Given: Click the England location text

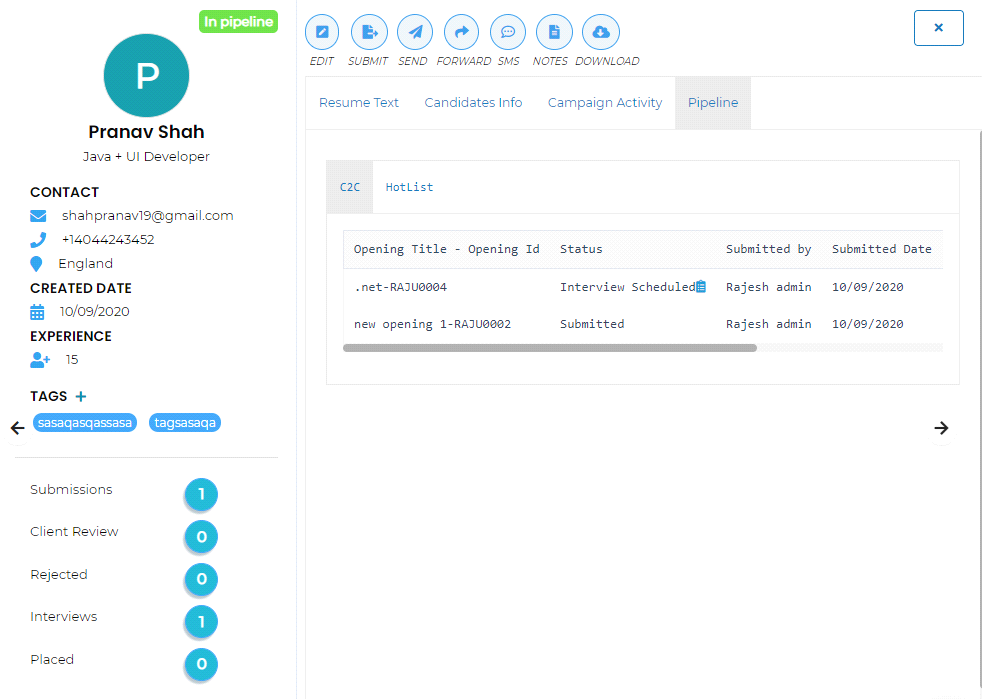Looking at the screenshot, I should 86,264.
